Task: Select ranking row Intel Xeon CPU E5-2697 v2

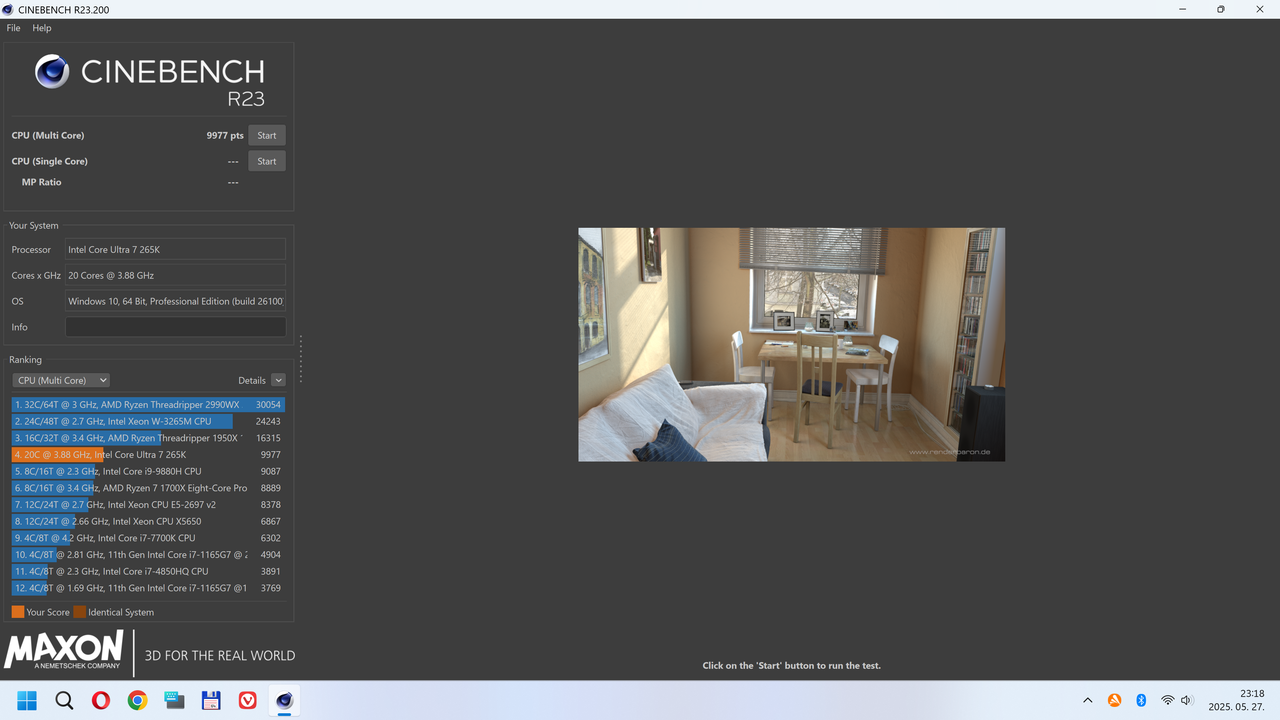Action: pyautogui.click(x=148, y=504)
